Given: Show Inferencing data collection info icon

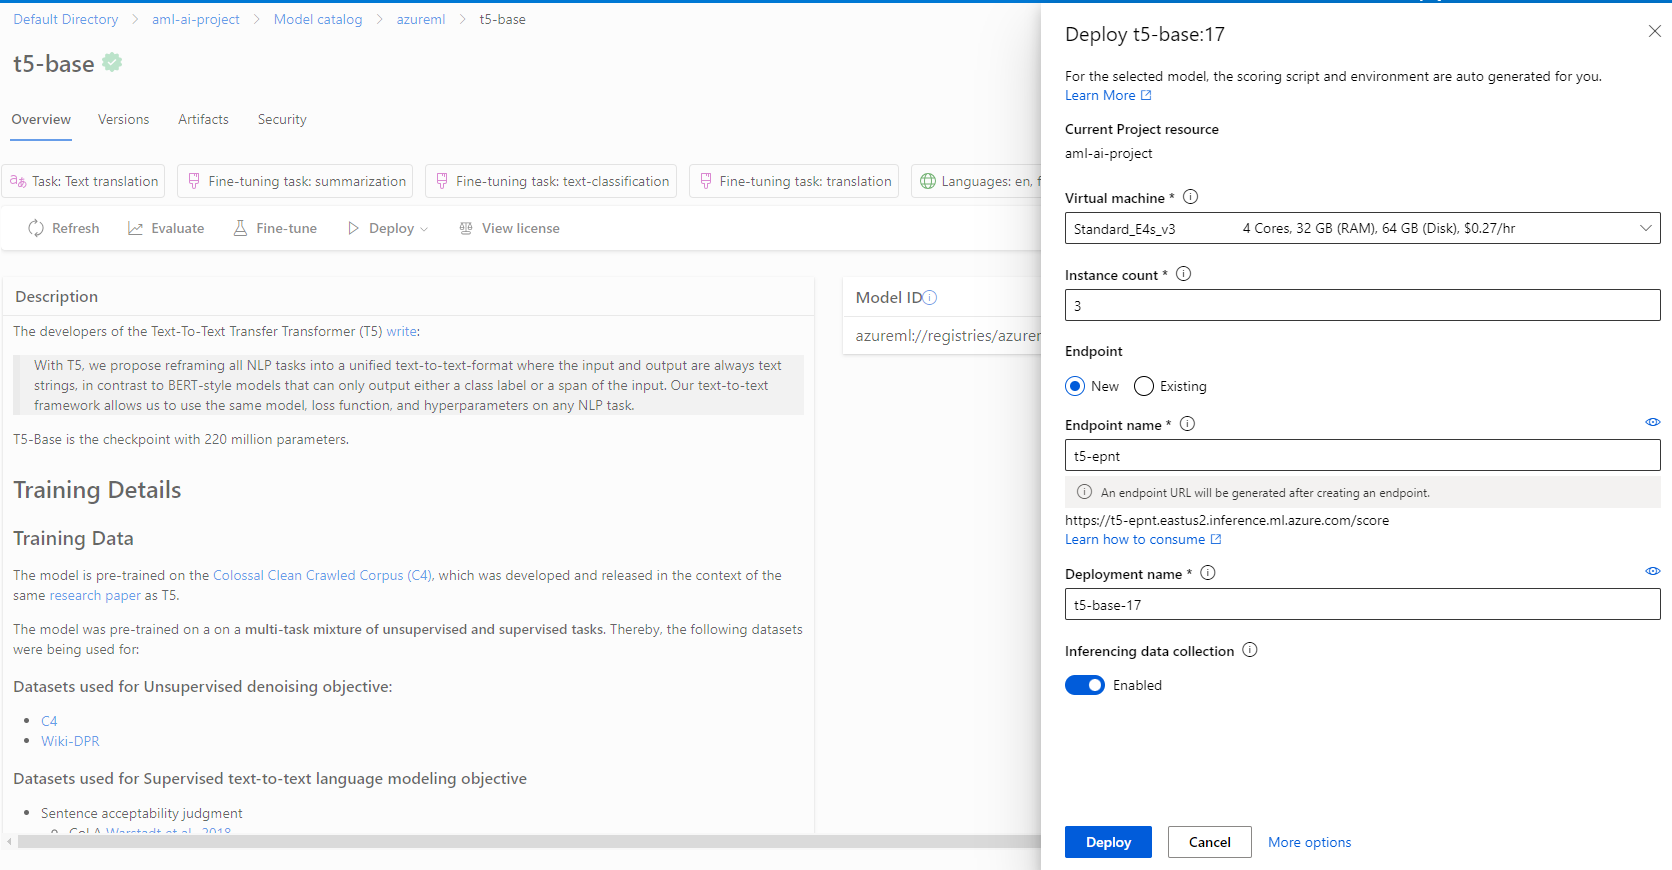Looking at the screenshot, I should tap(1249, 650).
